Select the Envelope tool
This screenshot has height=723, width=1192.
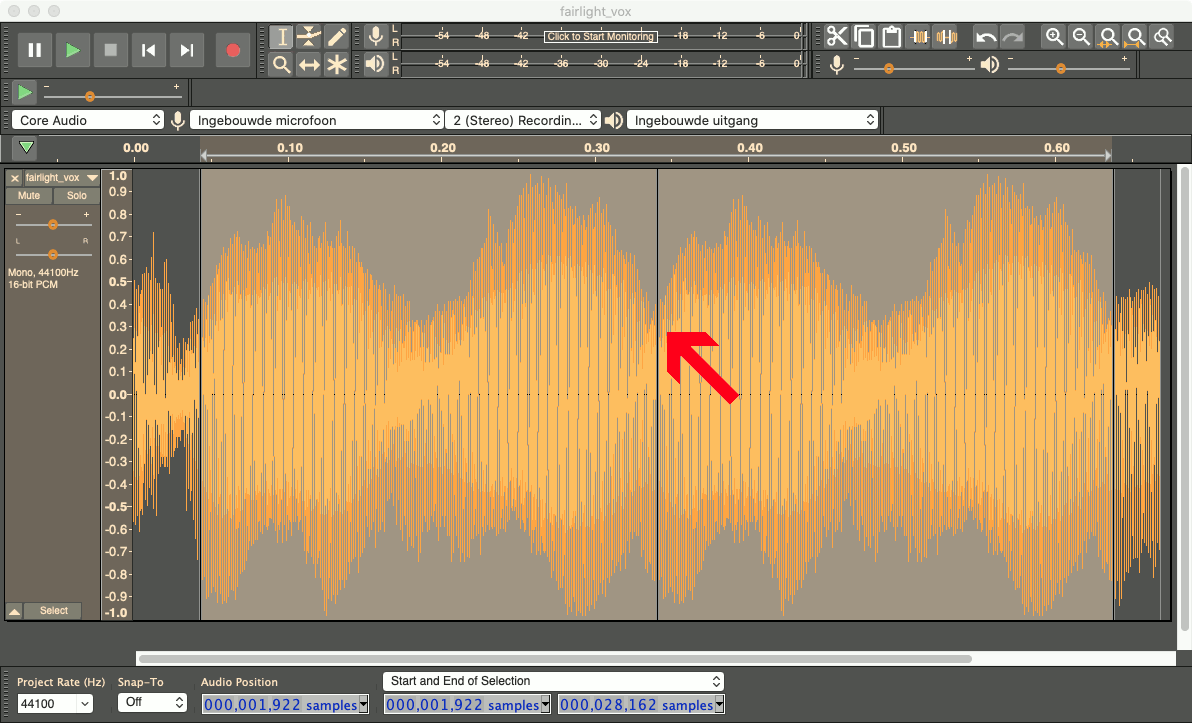[309, 36]
